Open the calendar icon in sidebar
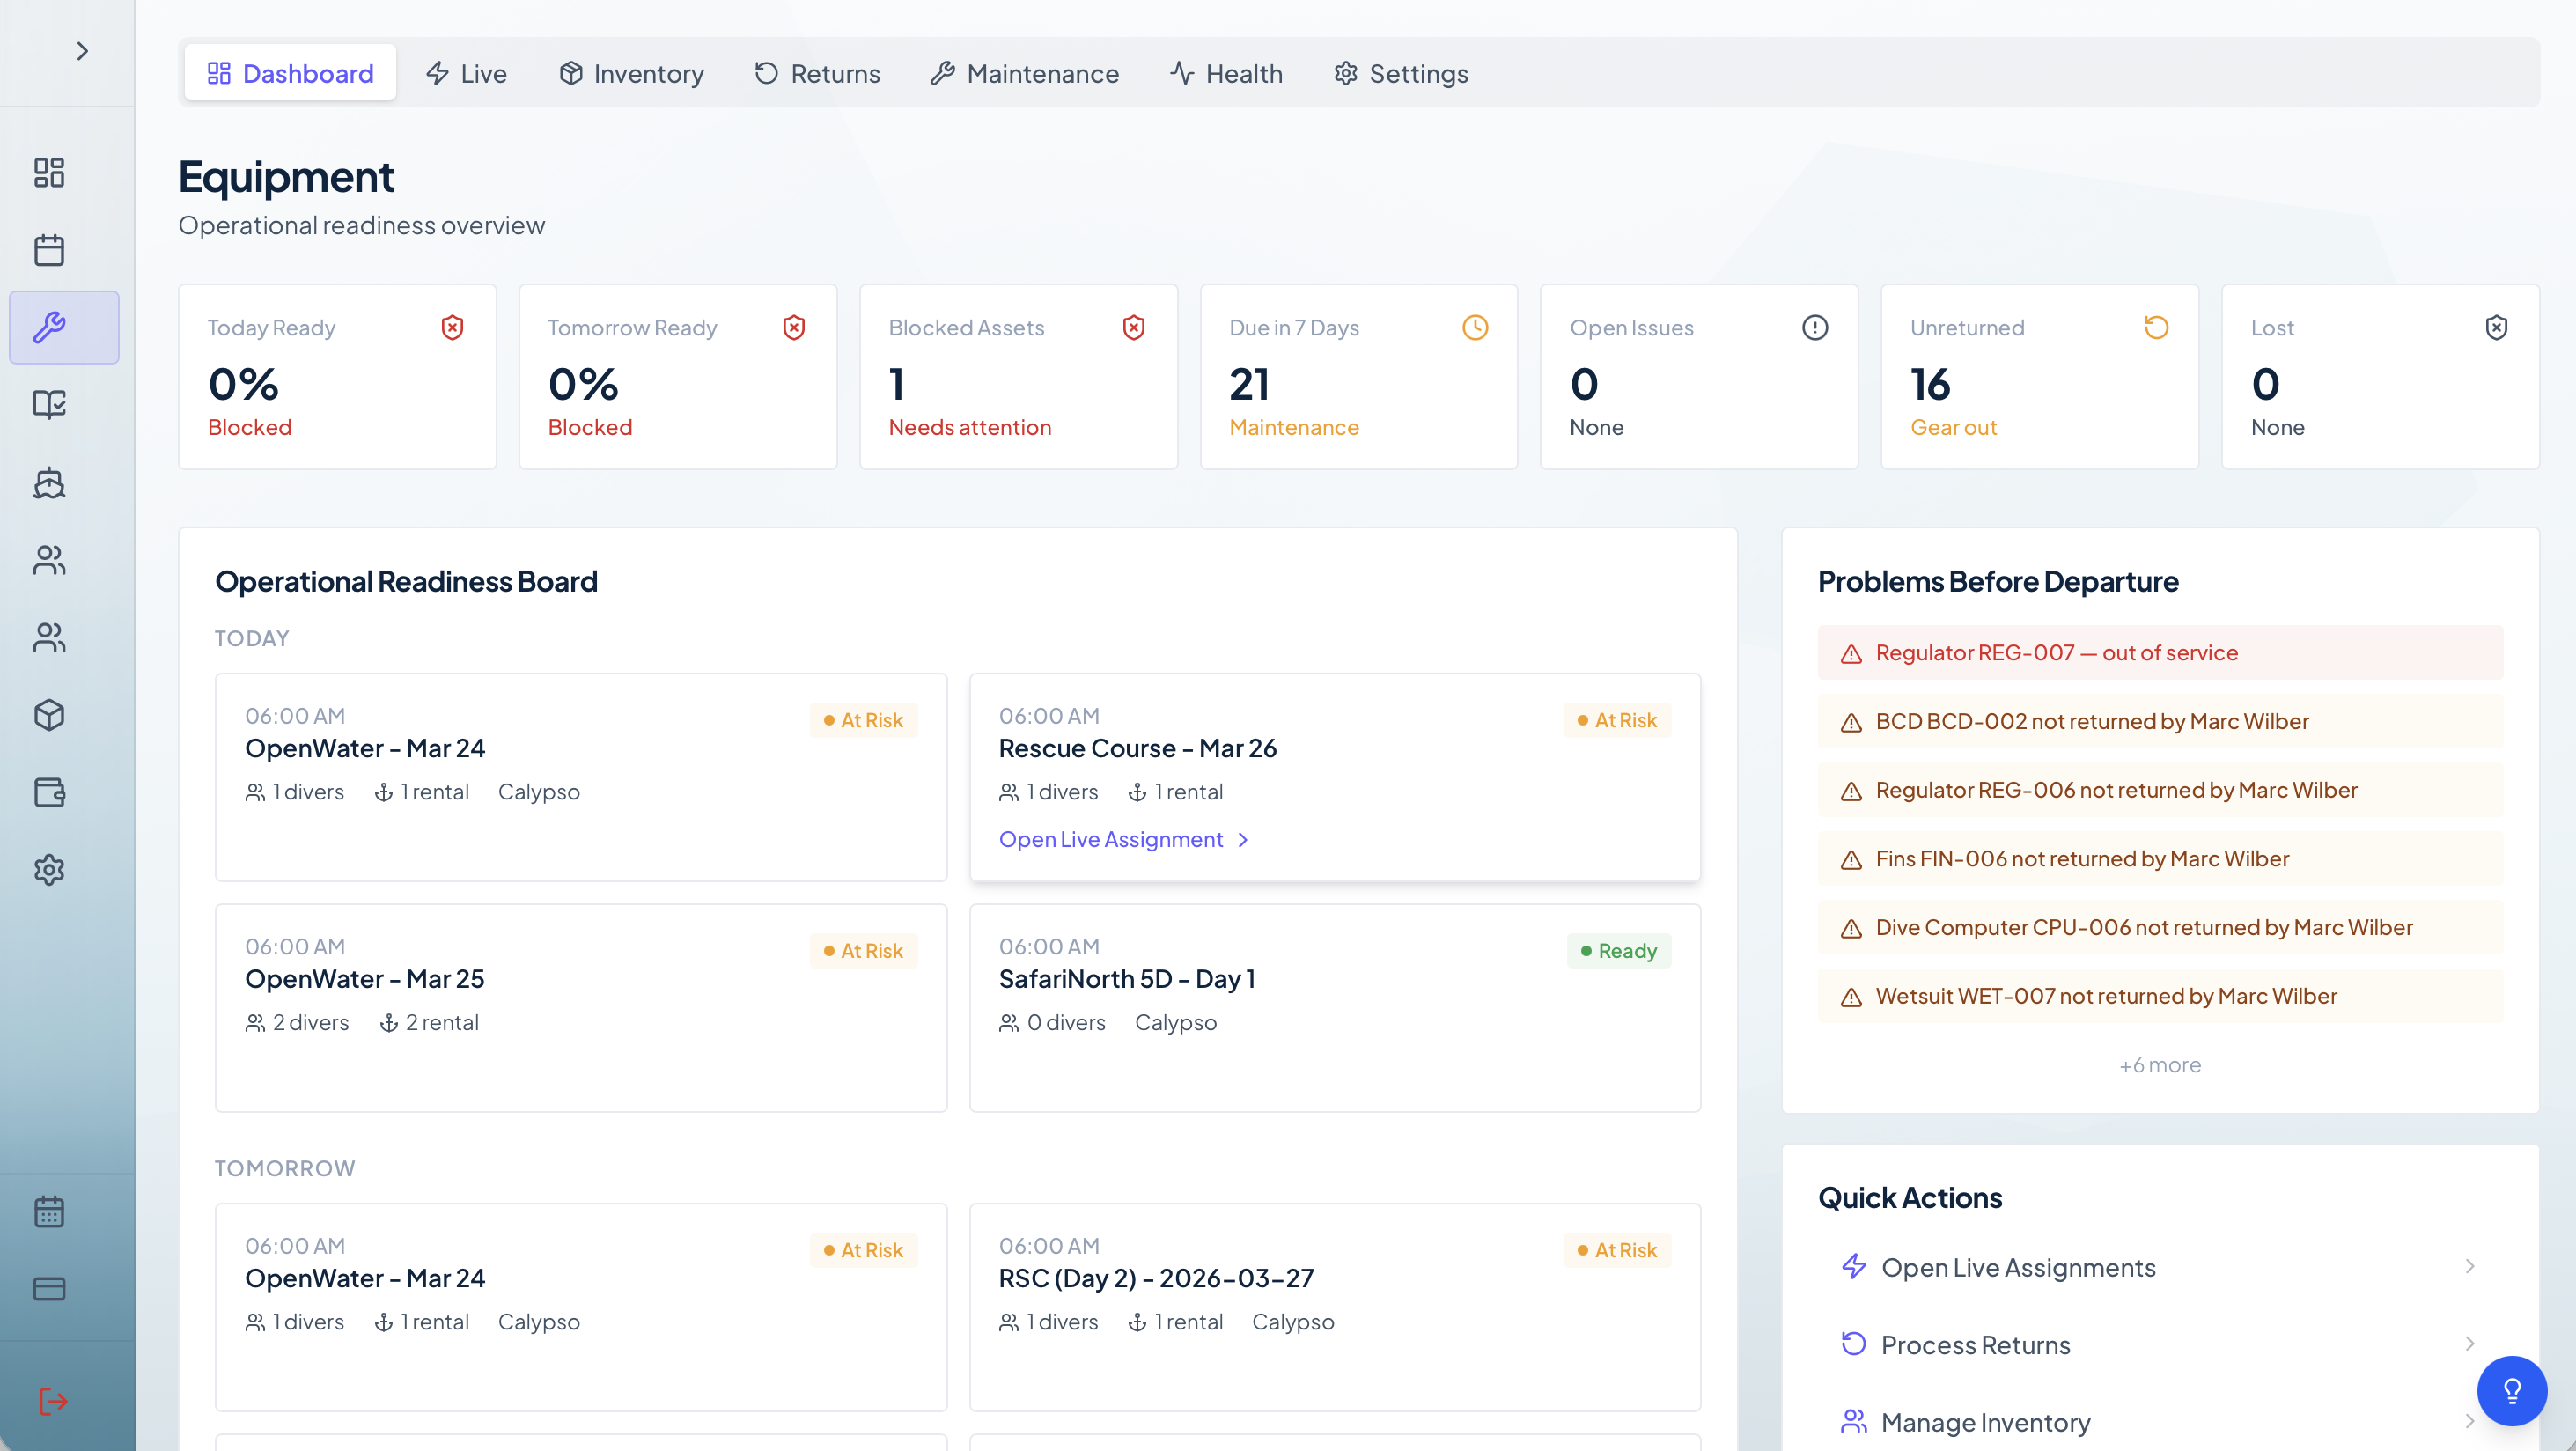Viewport: 2576px width, 1451px height. (x=49, y=250)
